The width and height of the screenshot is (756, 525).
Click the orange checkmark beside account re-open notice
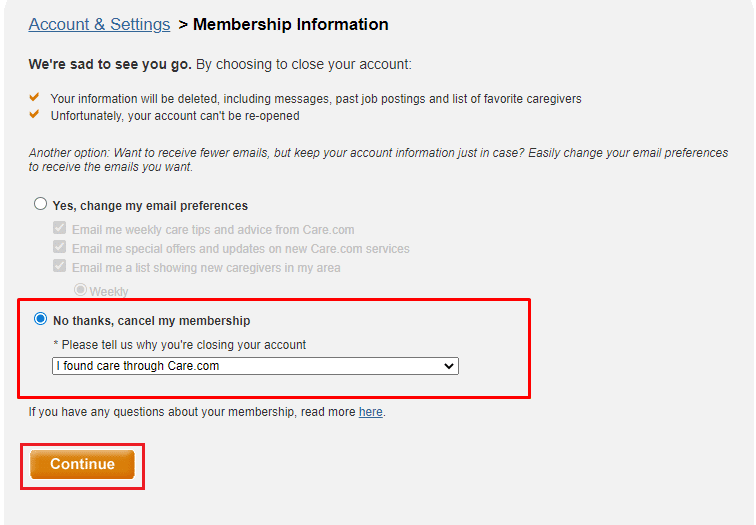tap(34, 115)
